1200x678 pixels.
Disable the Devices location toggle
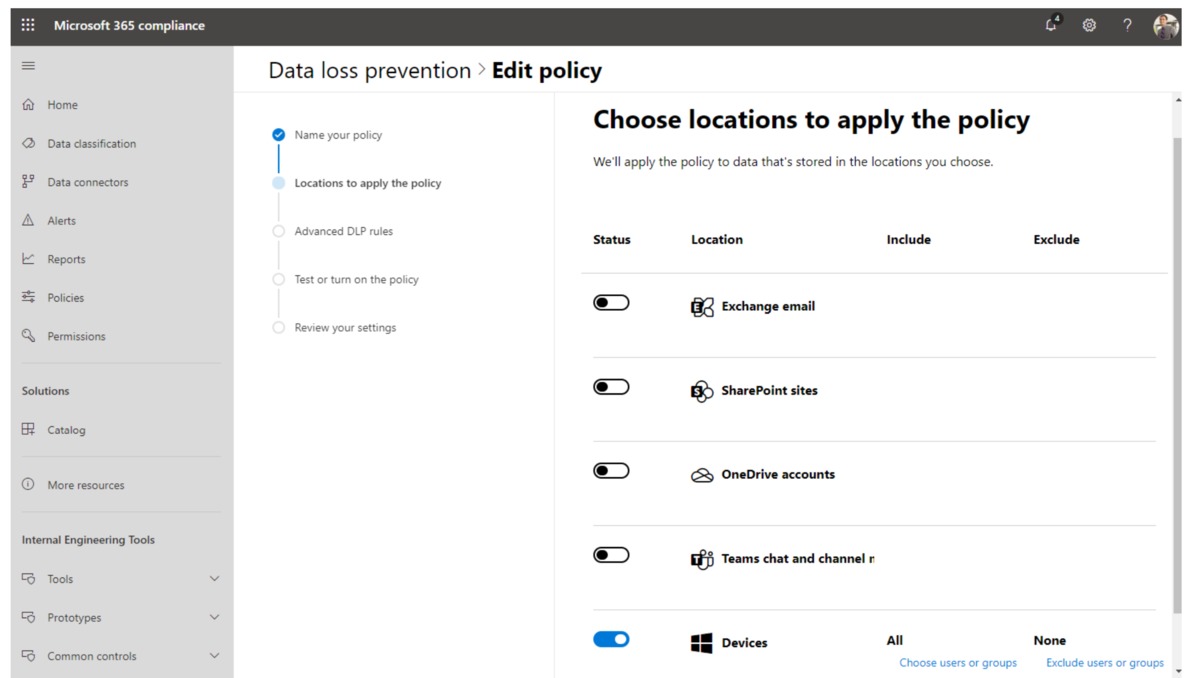(611, 639)
